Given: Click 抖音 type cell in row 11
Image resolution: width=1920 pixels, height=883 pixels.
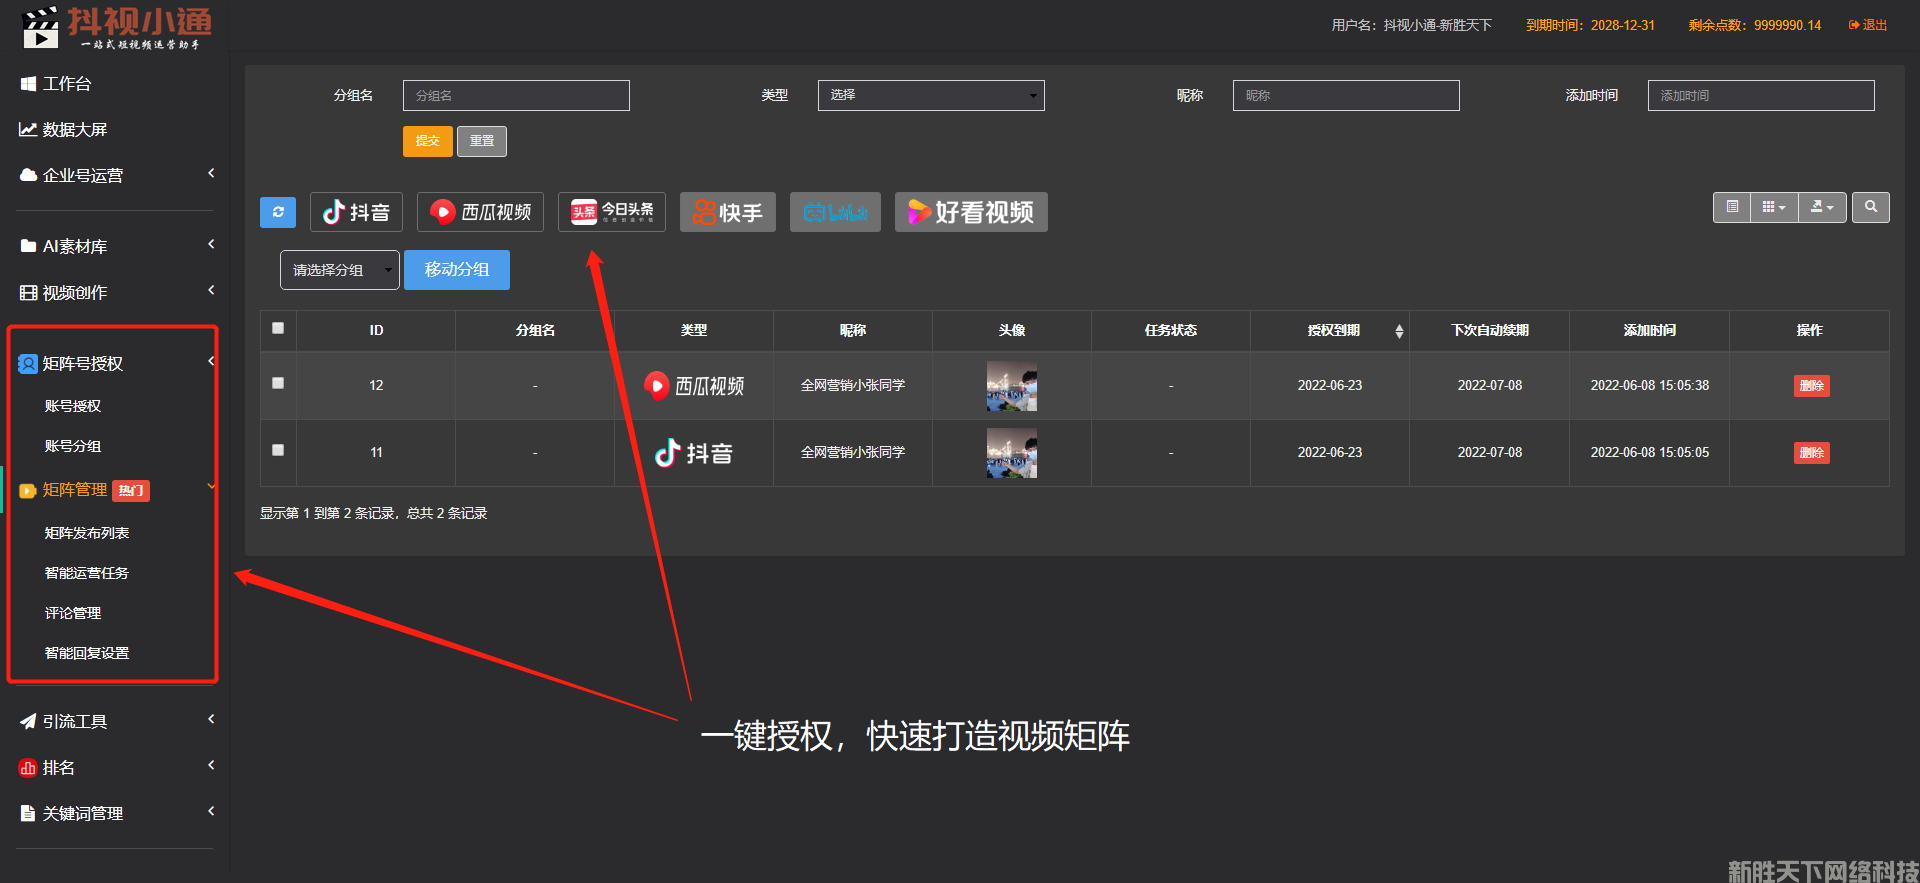Looking at the screenshot, I should click(x=694, y=453).
